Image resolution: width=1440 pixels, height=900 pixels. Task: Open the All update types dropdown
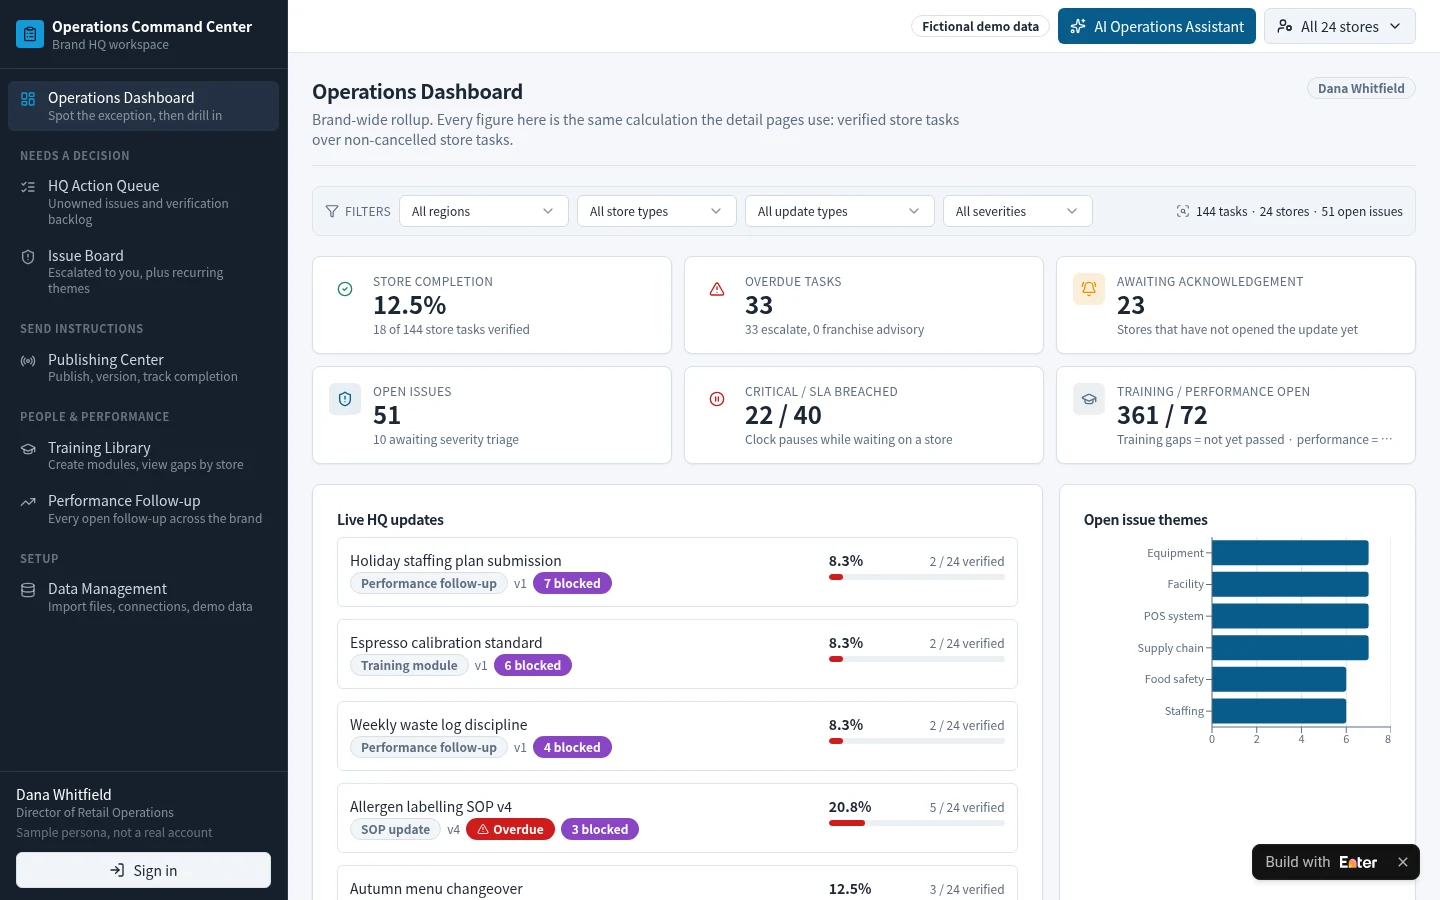(x=840, y=211)
